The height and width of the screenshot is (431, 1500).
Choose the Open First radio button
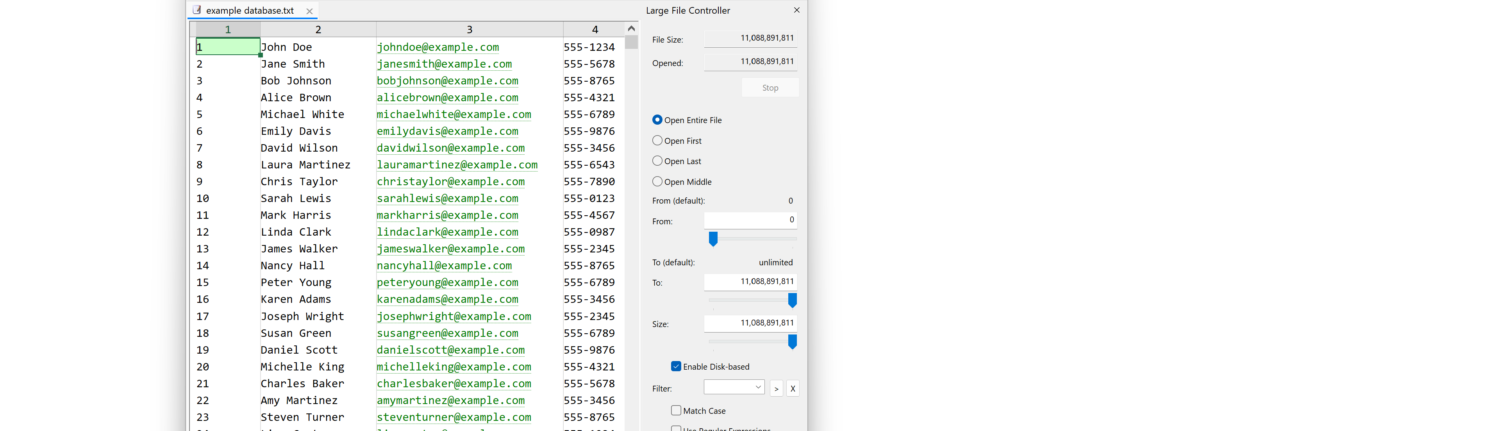(x=657, y=141)
